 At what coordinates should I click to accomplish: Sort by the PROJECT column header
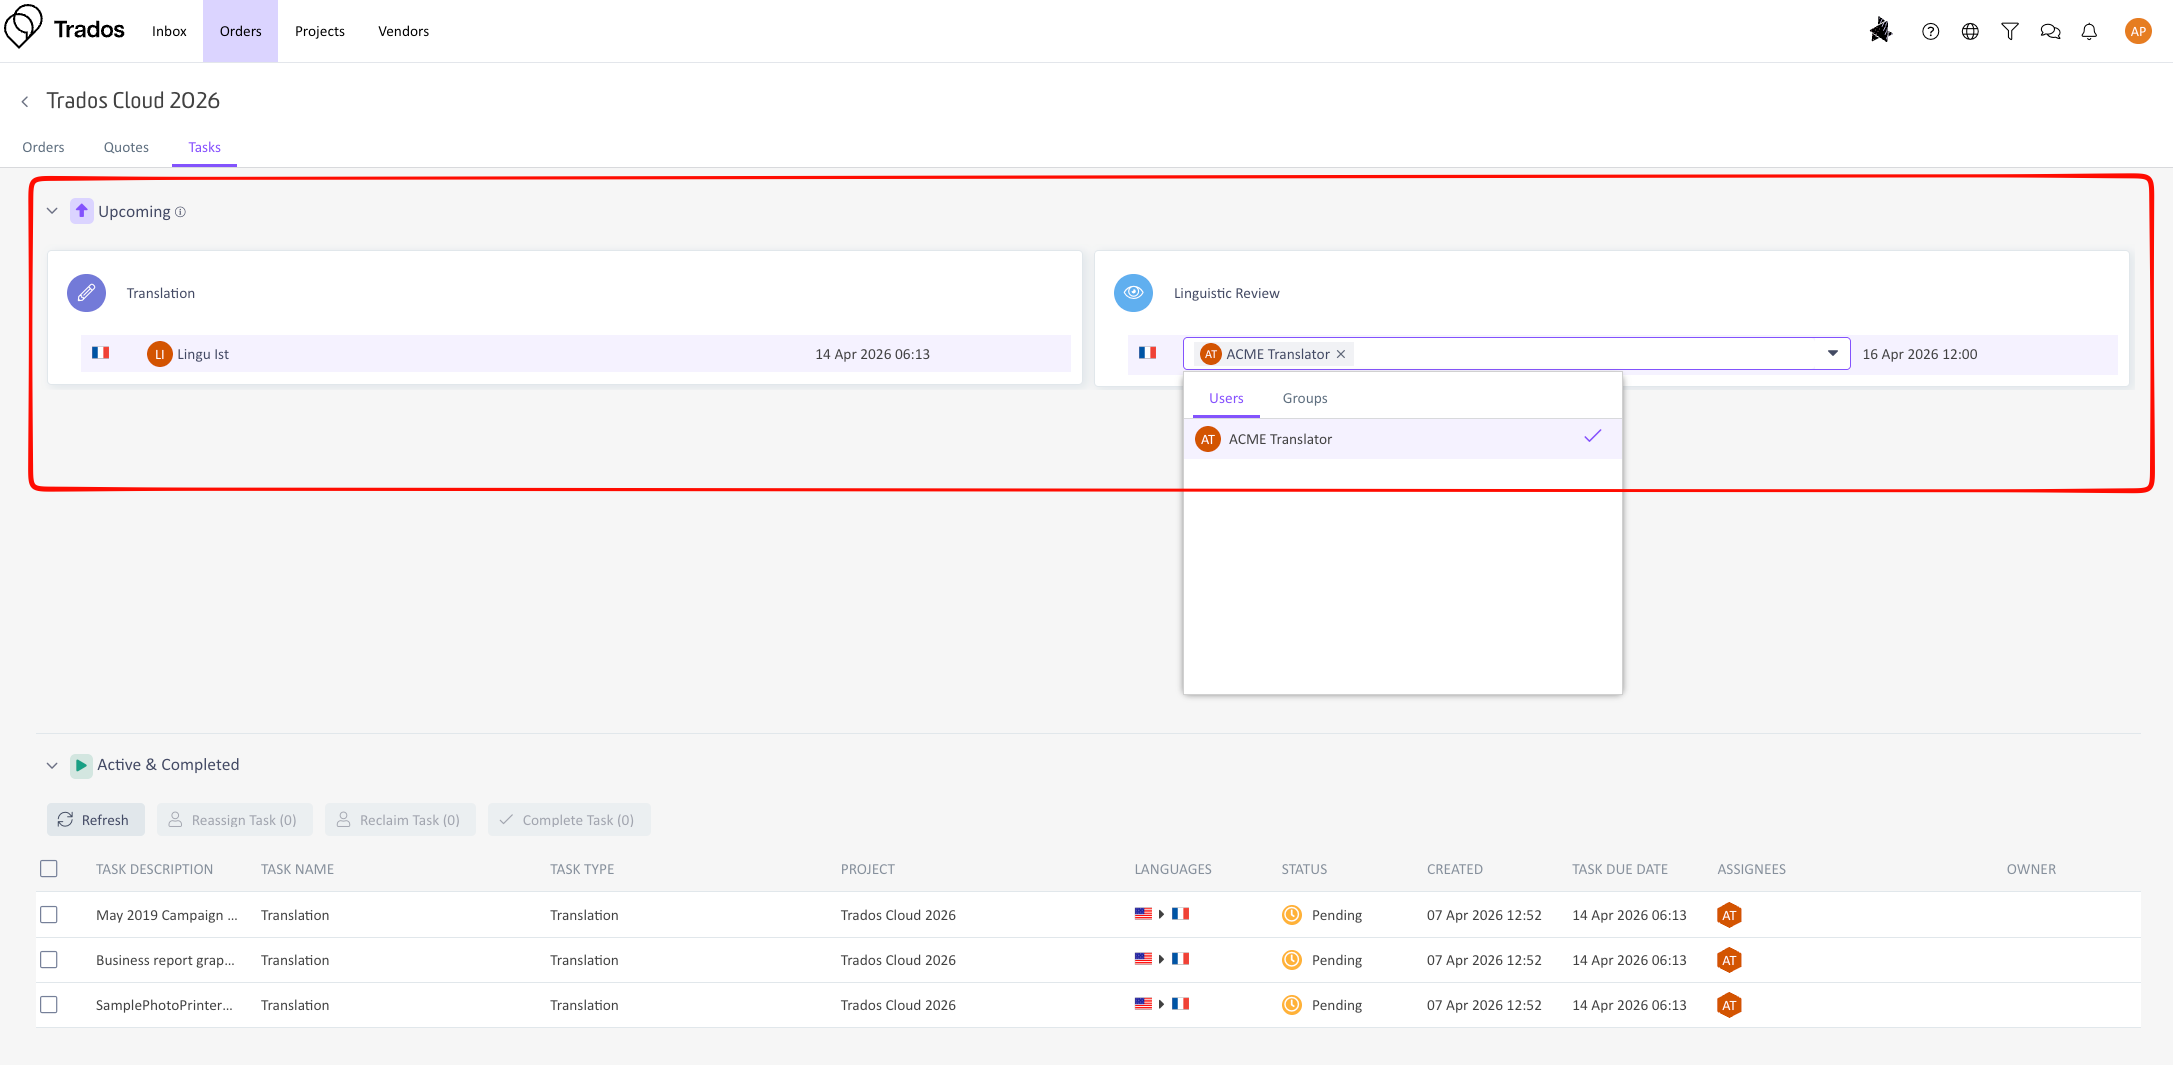[867, 869]
